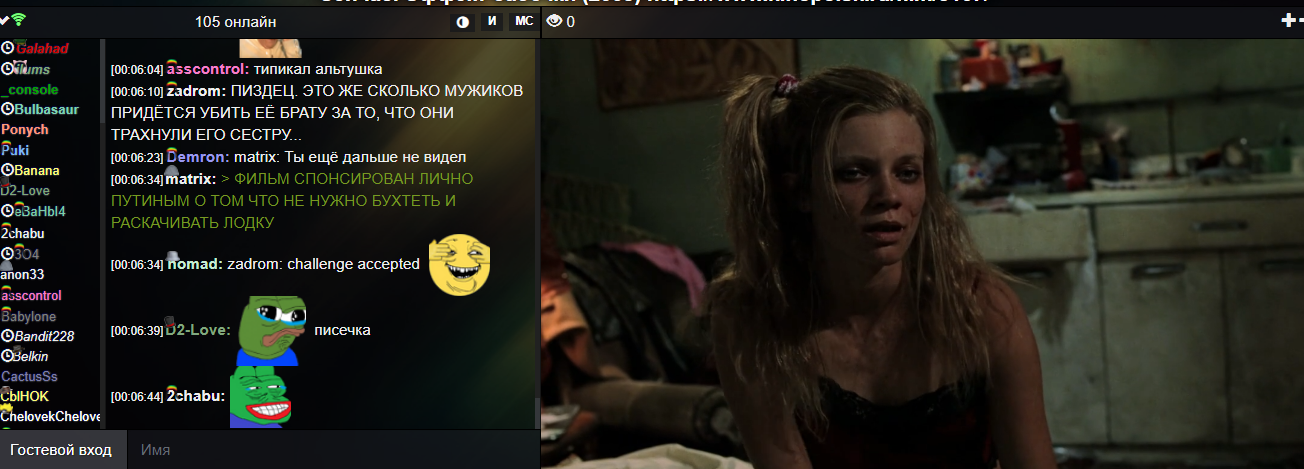Click the timestamp [00:06:10] in chat
This screenshot has height=469, width=1304.
click(x=137, y=92)
